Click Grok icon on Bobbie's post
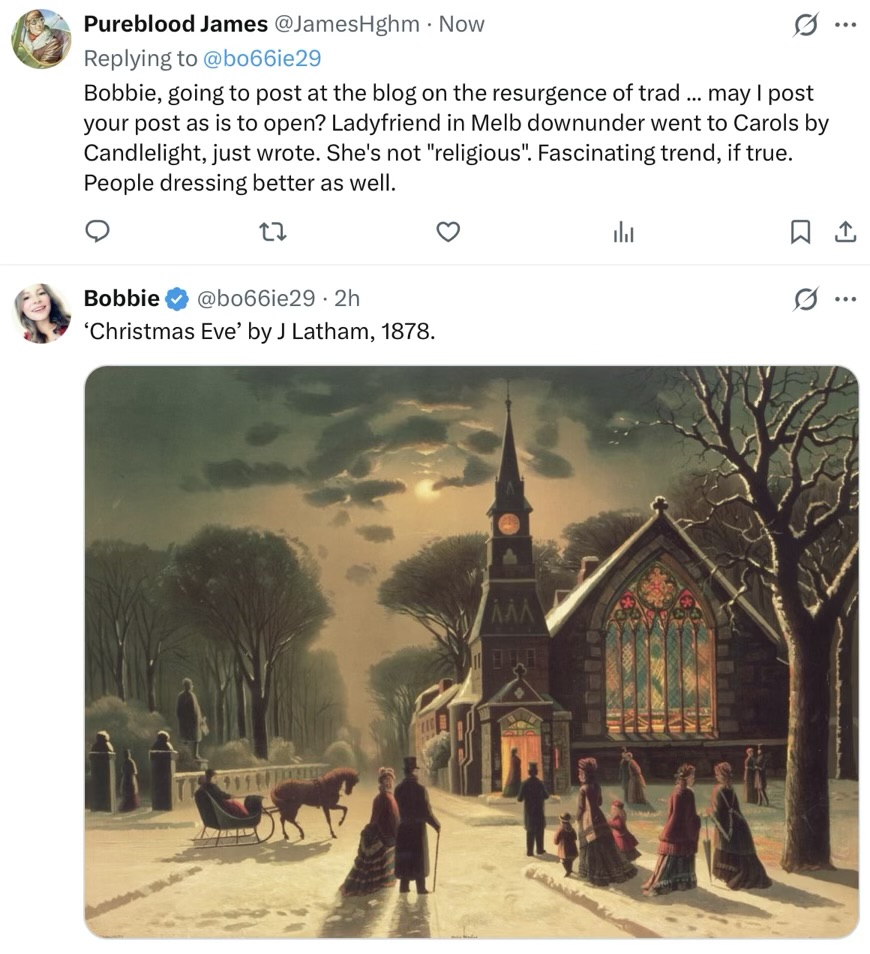The height and width of the screenshot is (954, 870). pos(804,298)
